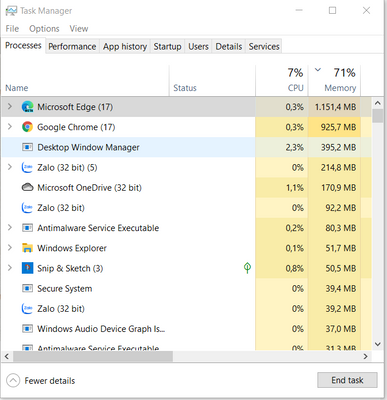
Task: Click the horizontal scrollbar right arrow
Action: [366, 356]
